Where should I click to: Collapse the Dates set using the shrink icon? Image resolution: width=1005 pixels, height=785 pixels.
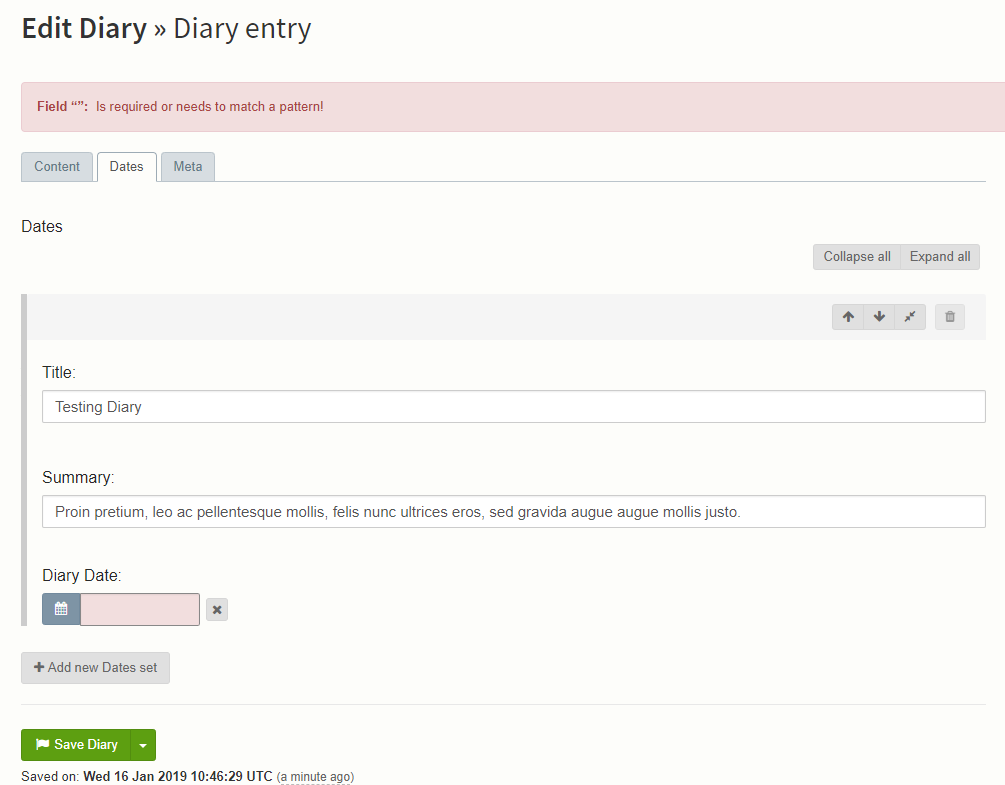click(910, 316)
